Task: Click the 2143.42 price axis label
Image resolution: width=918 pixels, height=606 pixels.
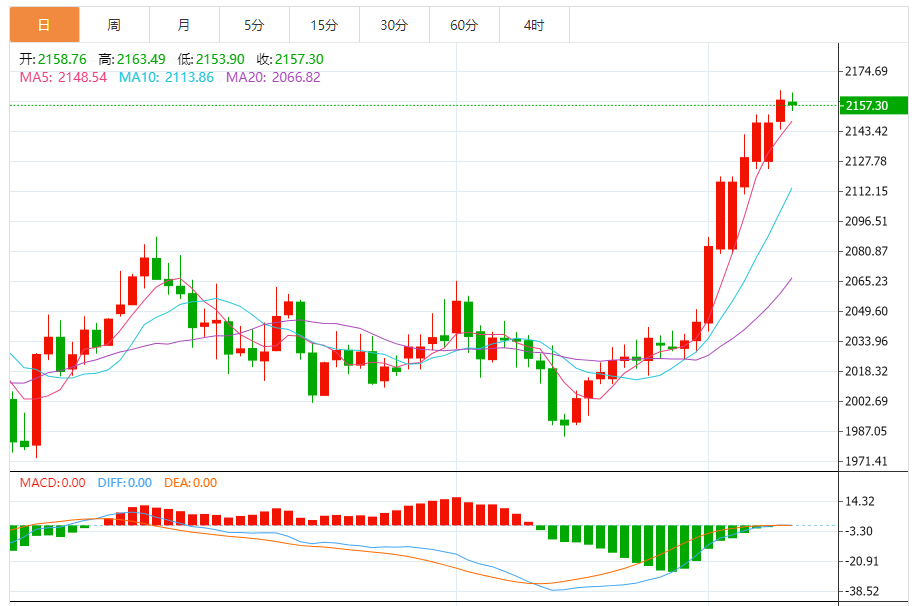Action: click(866, 131)
